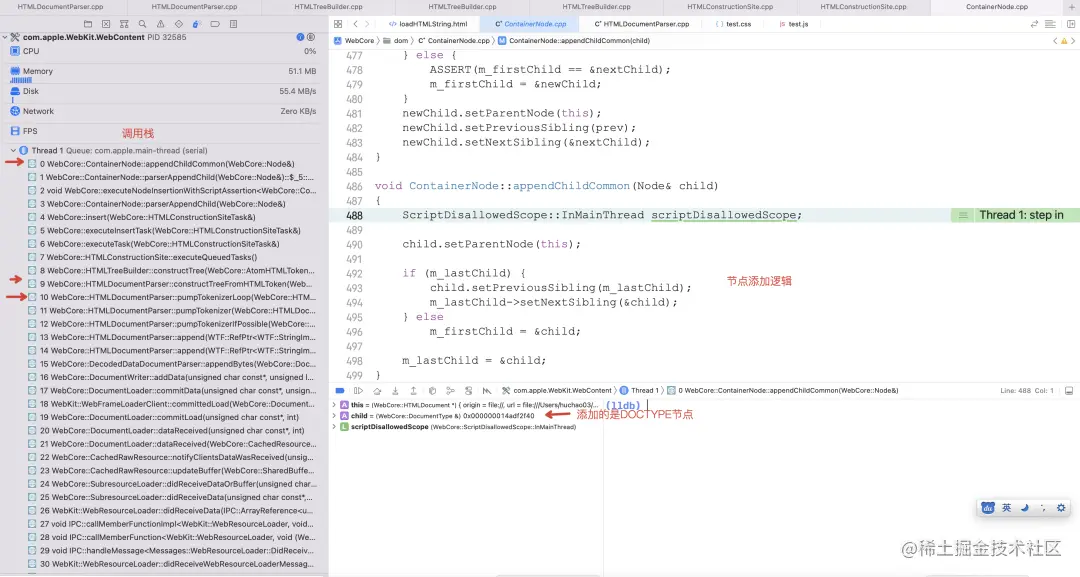Hide the debug area panel button
The height and width of the screenshot is (577, 1080).
pos(1069,390)
